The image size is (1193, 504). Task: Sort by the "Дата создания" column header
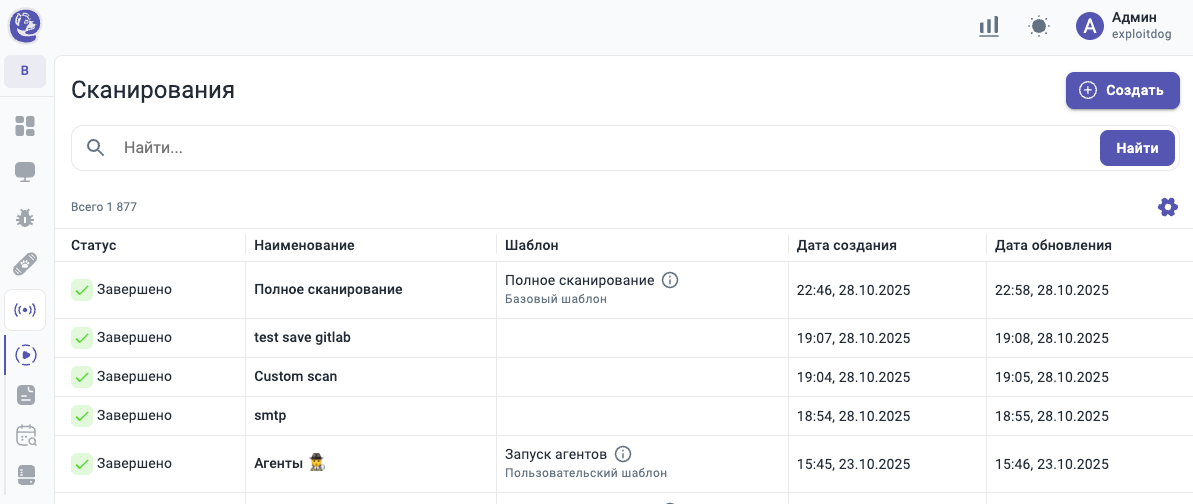(846, 245)
